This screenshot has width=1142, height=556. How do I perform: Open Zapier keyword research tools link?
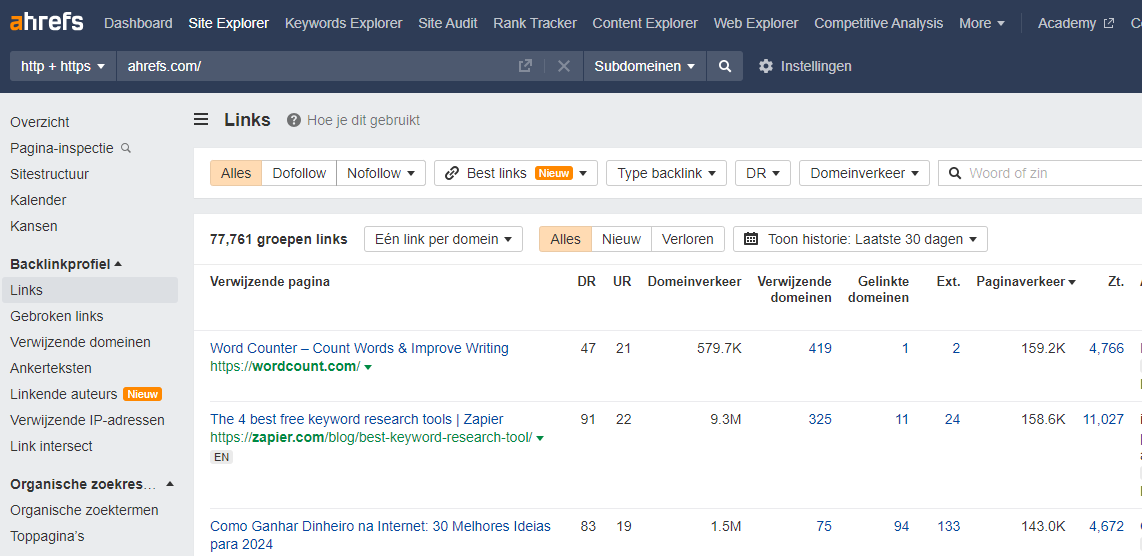(x=357, y=419)
